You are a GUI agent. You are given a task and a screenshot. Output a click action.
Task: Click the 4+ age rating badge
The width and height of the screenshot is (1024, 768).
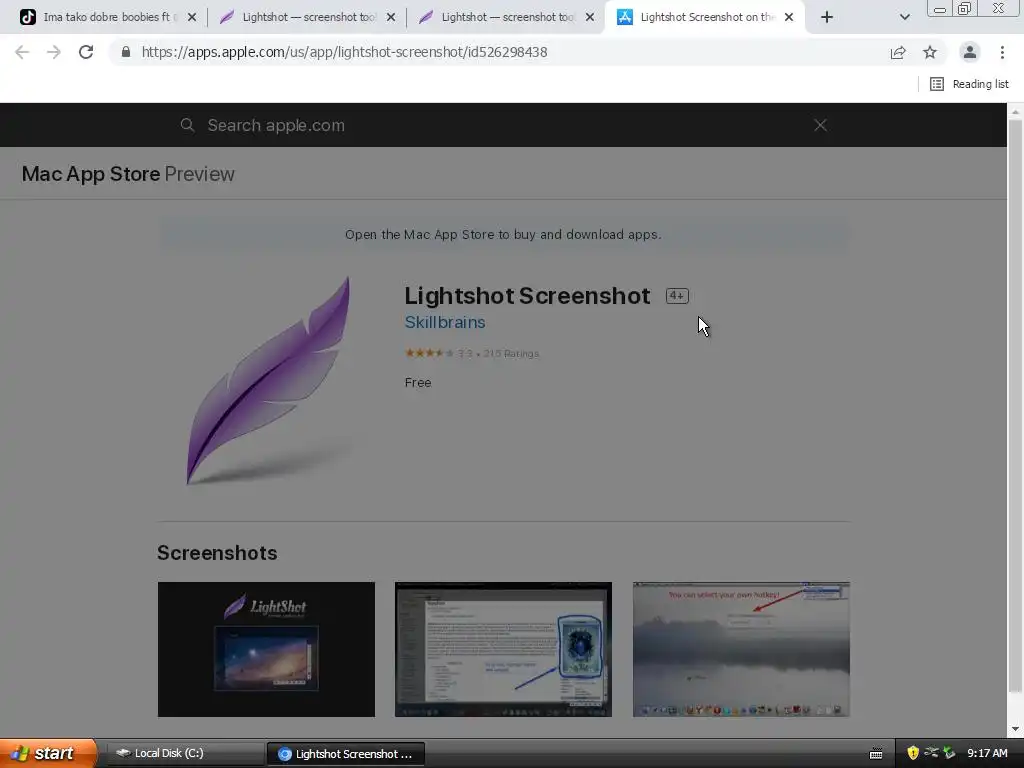click(677, 296)
